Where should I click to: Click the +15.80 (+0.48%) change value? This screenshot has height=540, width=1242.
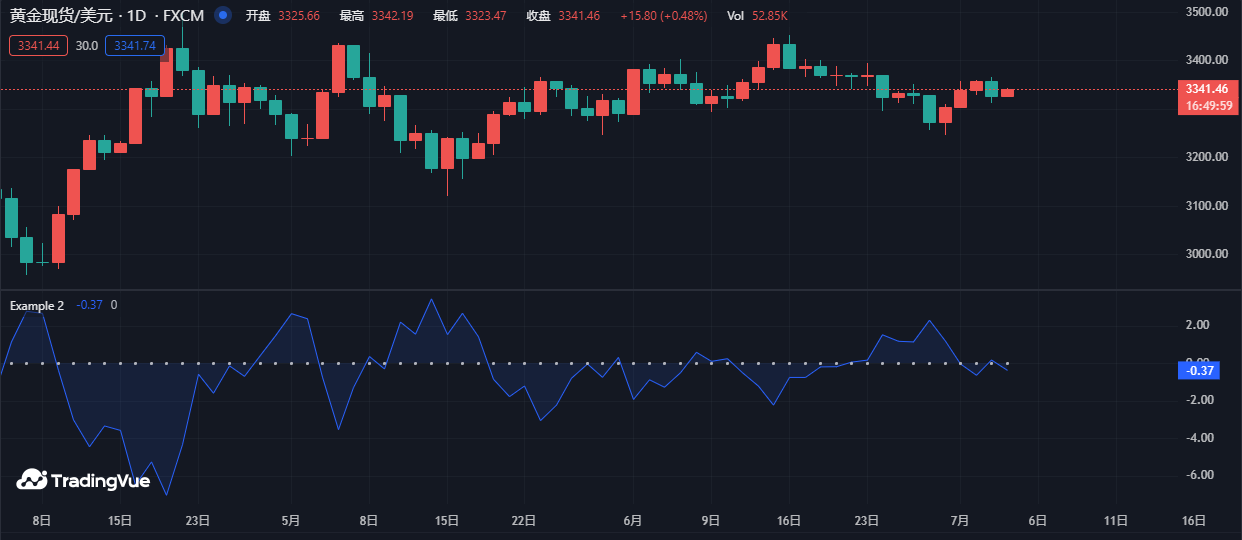tap(663, 16)
